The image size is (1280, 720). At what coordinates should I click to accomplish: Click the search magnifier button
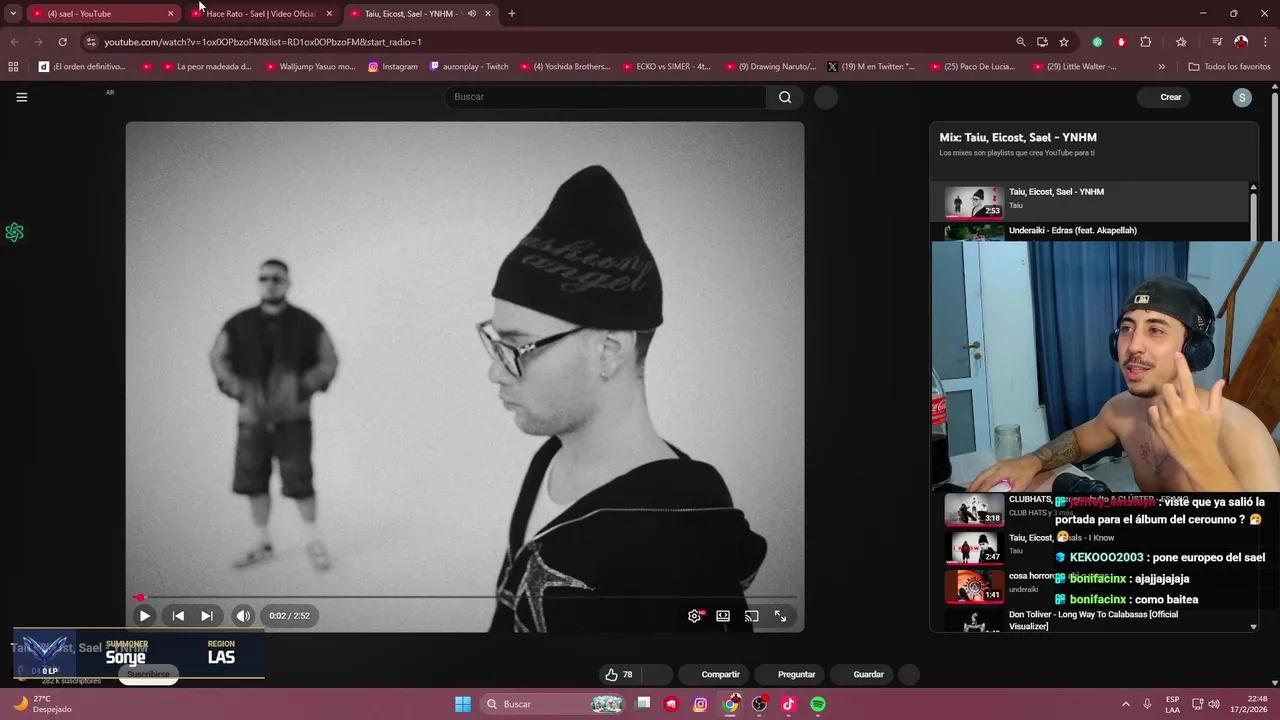(785, 97)
